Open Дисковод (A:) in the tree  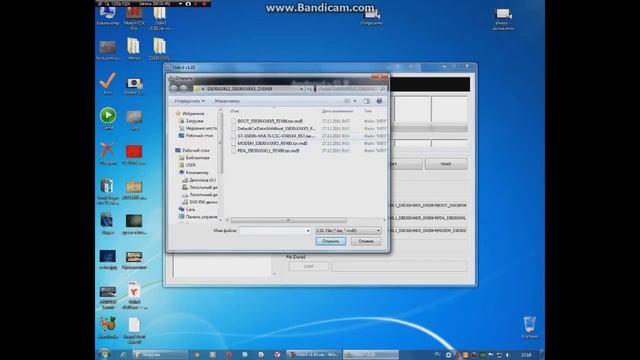(x=202, y=180)
